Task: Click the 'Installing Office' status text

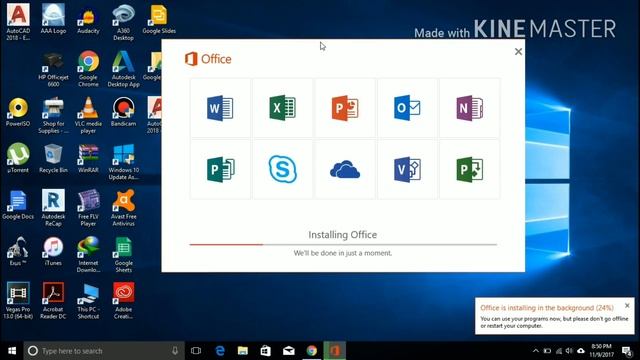Action: (x=342, y=235)
